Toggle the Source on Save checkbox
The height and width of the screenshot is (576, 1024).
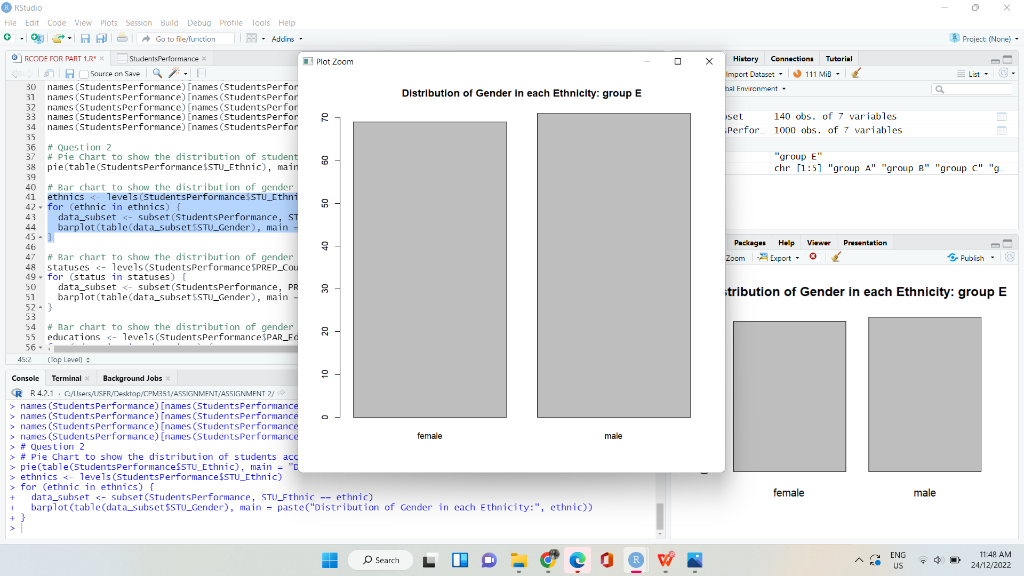tap(84, 74)
